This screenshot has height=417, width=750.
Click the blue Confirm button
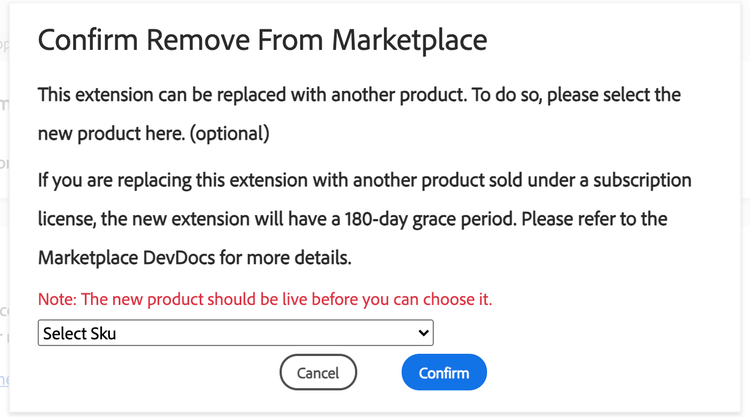(x=443, y=373)
